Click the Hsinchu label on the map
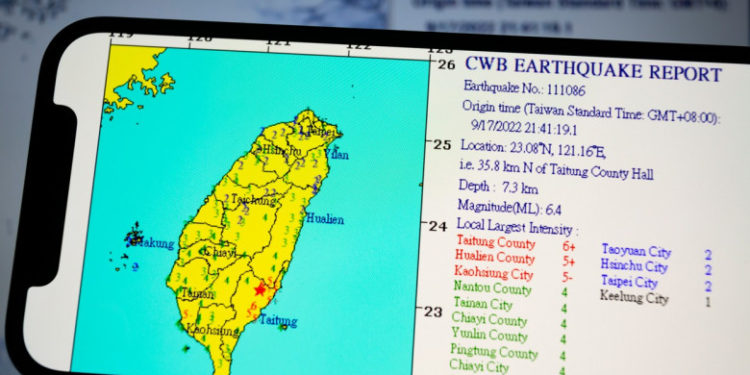The width and height of the screenshot is (750, 375). tap(282, 151)
